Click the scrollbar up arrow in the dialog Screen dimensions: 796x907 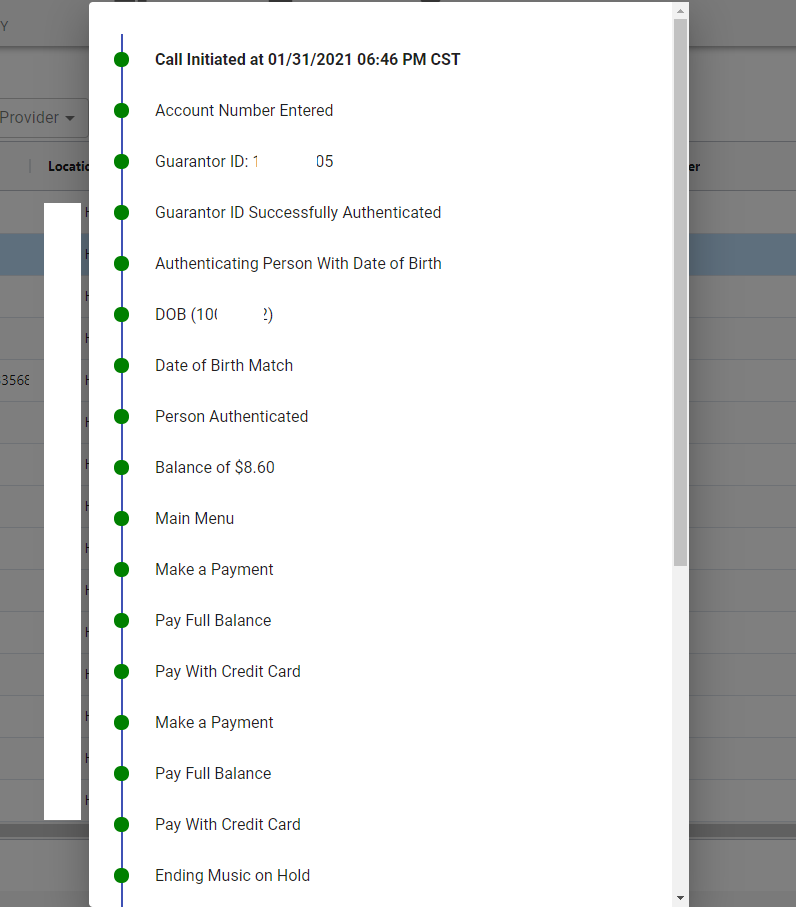click(680, 11)
